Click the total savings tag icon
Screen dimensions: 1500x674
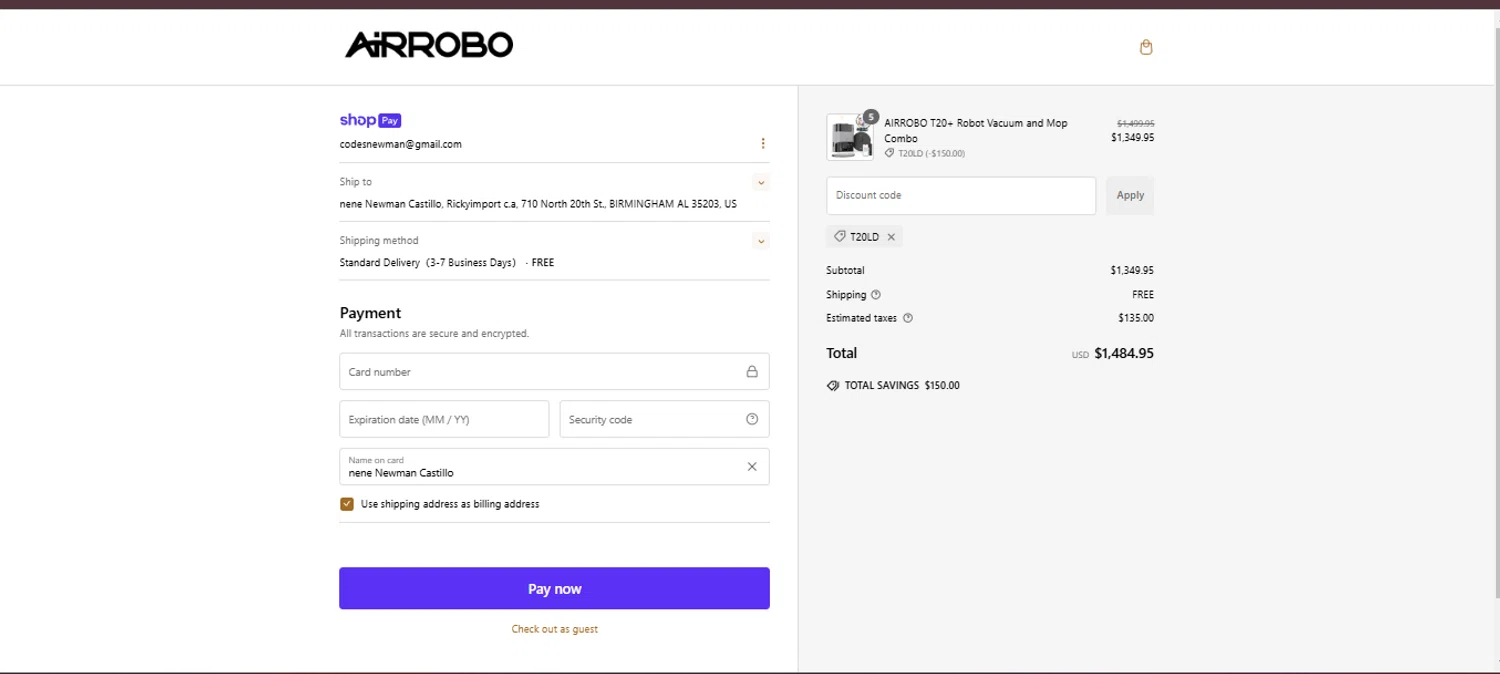pos(833,385)
